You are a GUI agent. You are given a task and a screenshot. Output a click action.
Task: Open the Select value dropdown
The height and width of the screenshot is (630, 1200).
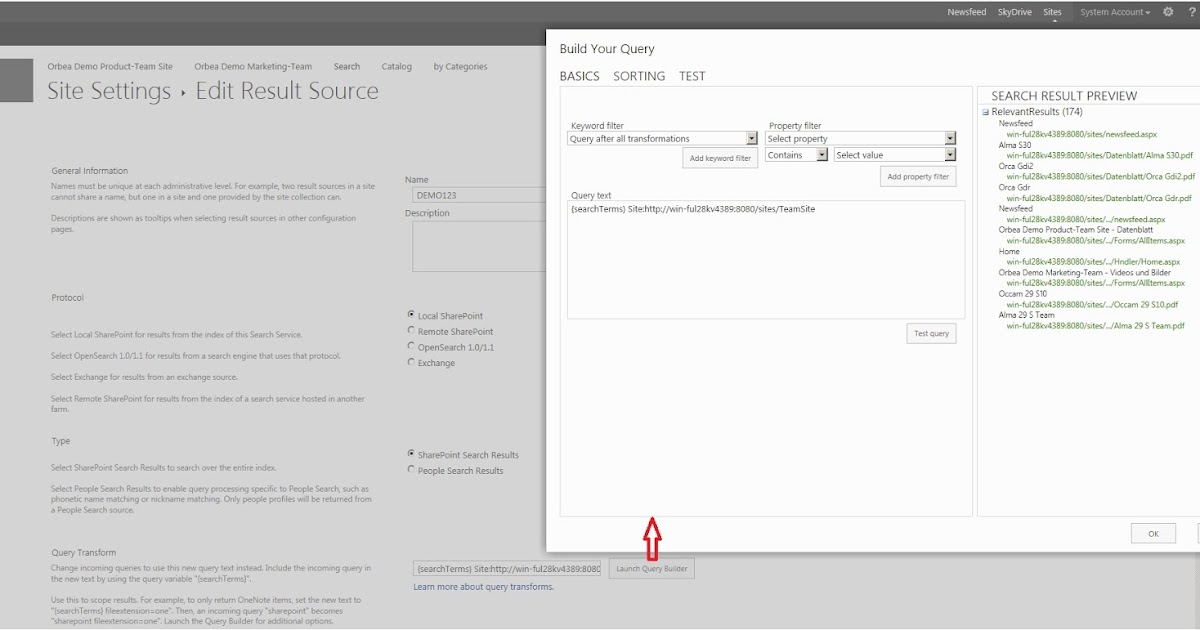949,154
